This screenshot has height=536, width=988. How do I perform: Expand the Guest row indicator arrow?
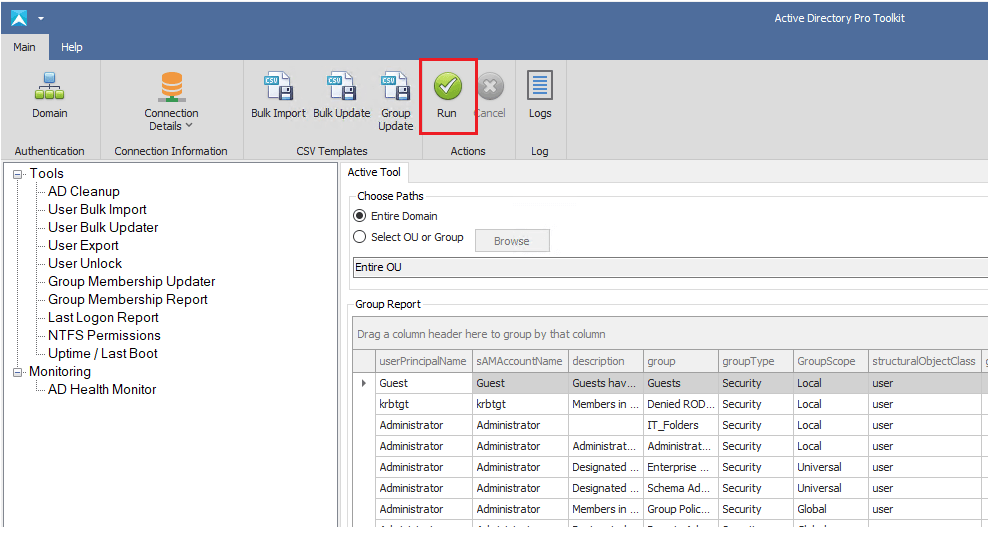coord(364,383)
